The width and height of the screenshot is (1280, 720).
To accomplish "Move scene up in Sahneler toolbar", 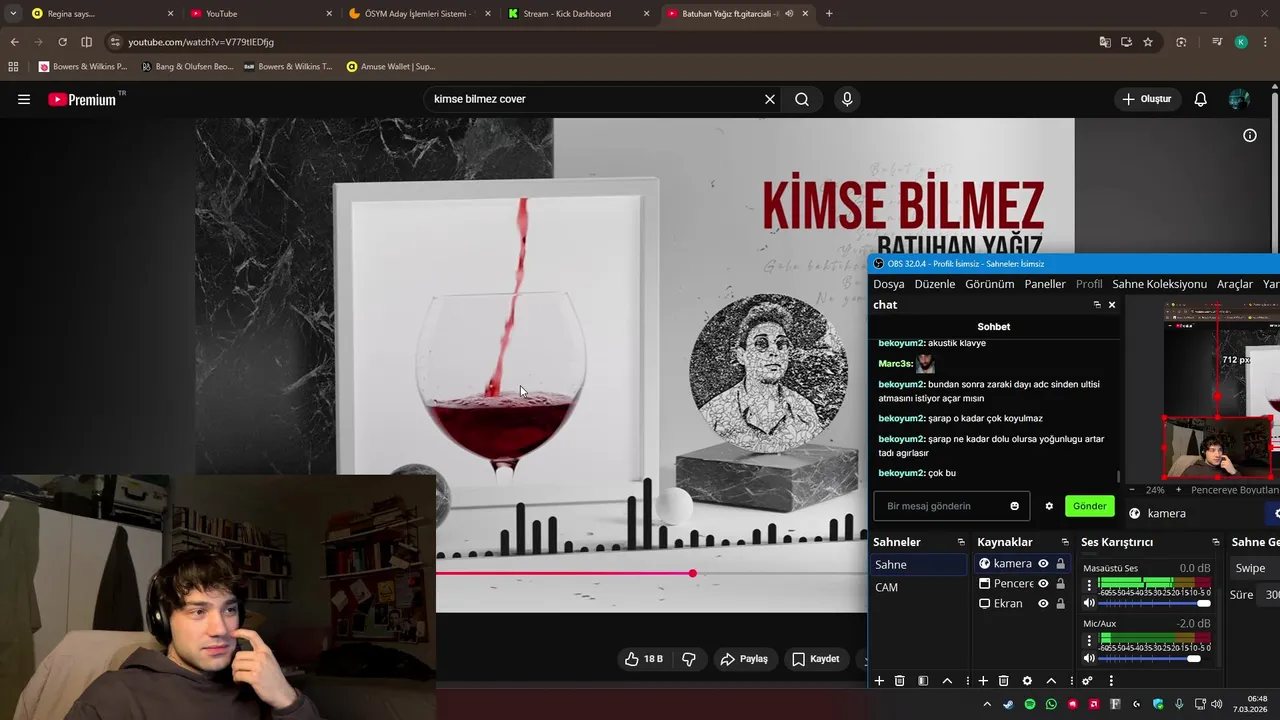I will tap(947, 681).
